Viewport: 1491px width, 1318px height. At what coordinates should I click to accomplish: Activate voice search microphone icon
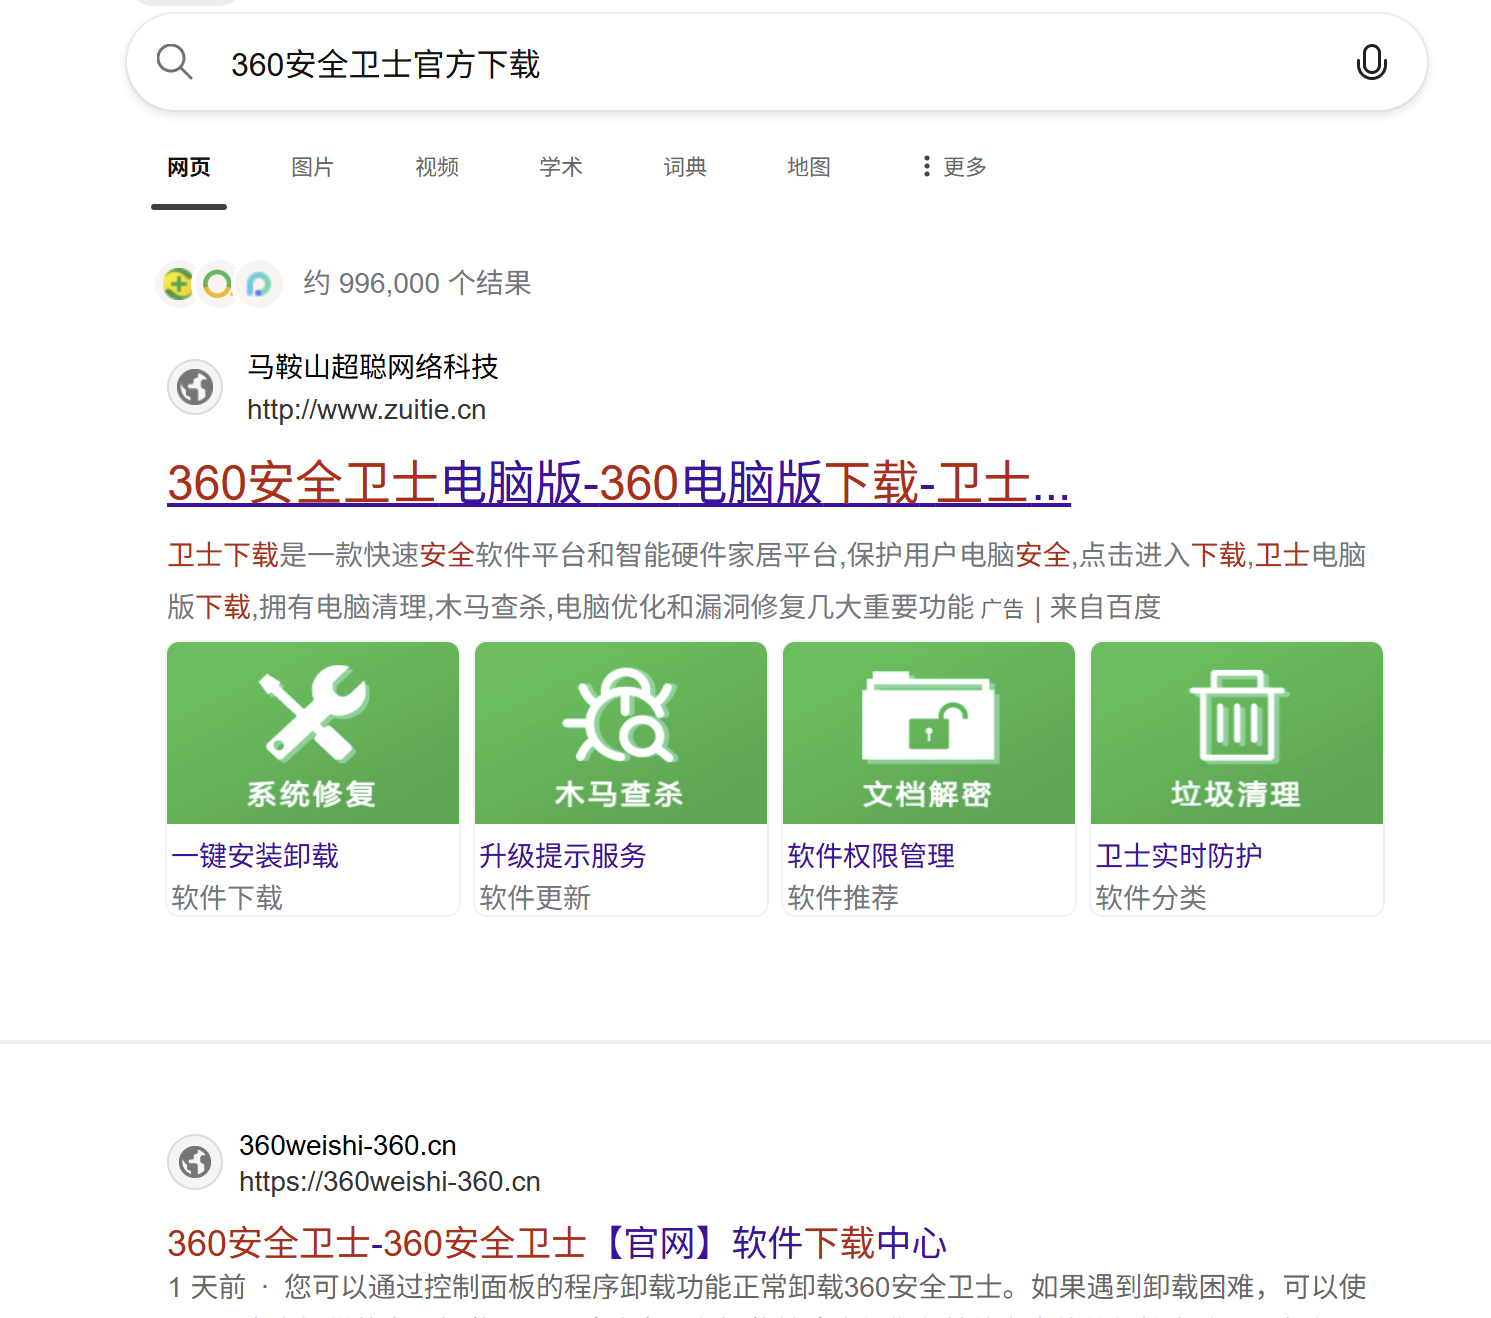click(x=1371, y=62)
